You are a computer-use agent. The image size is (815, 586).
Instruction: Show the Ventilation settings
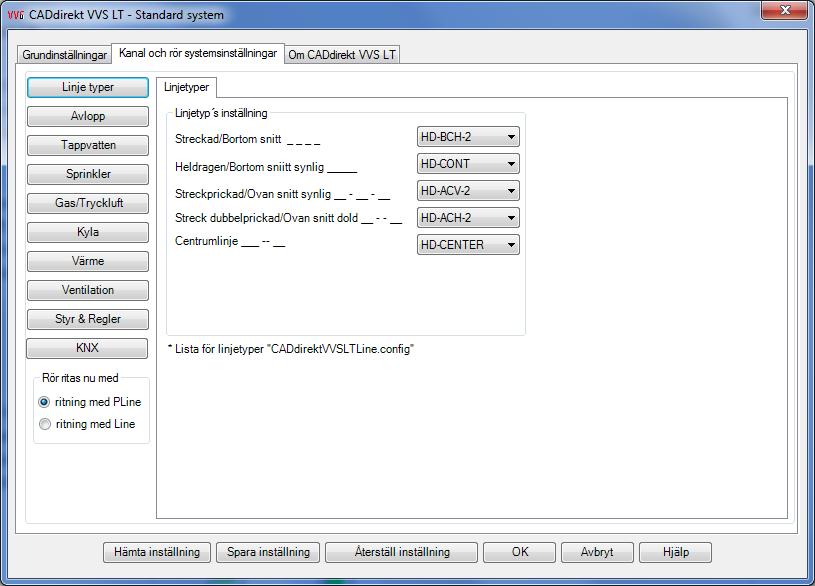(88, 290)
